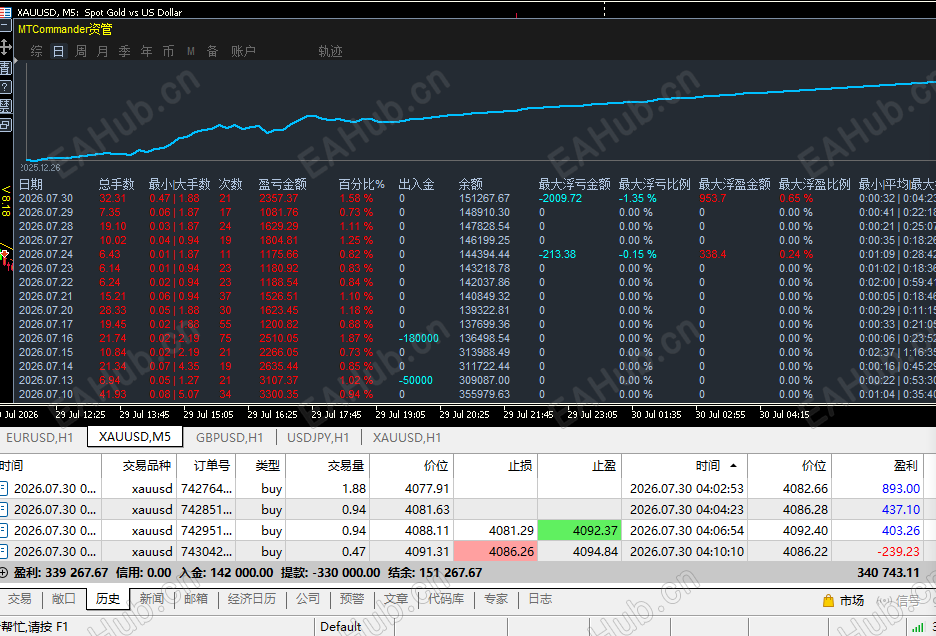This screenshot has height=636, width=936.
Task: Click the Default profile status bar entry
Action: click(x=340, y=626)
